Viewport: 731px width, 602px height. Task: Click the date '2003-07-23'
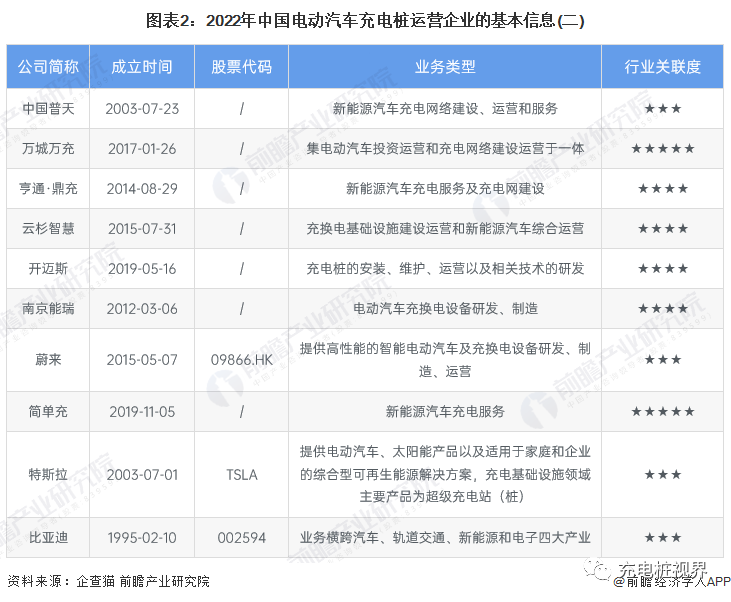pyautogui.click(x=142, y=109)
